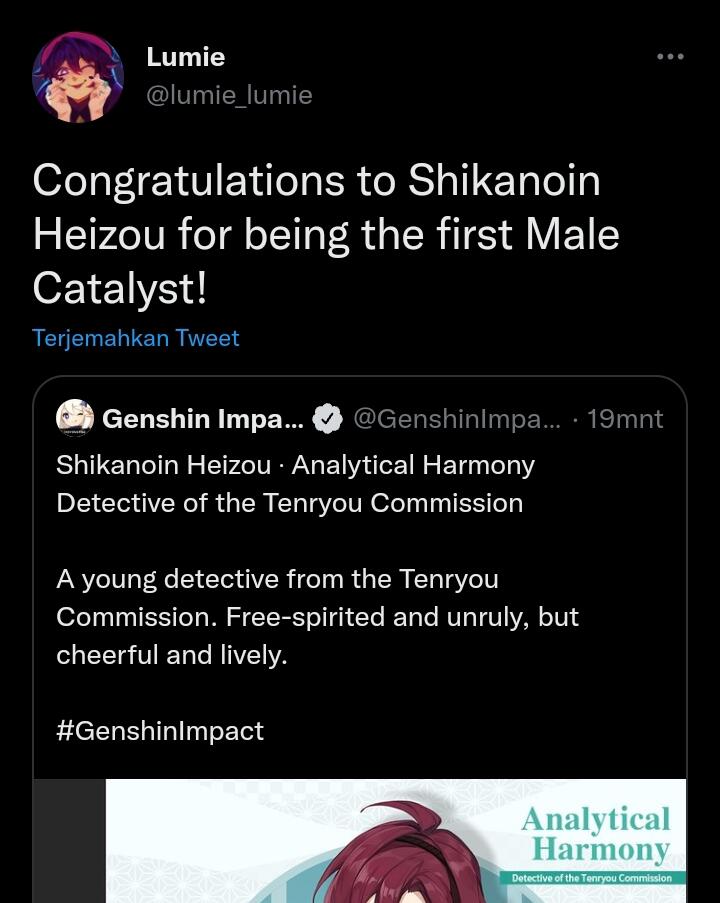The height and width of the screenshot is (903, 720).
Task: Click the main congratulations tweet text
Action: tap(326, 235)
